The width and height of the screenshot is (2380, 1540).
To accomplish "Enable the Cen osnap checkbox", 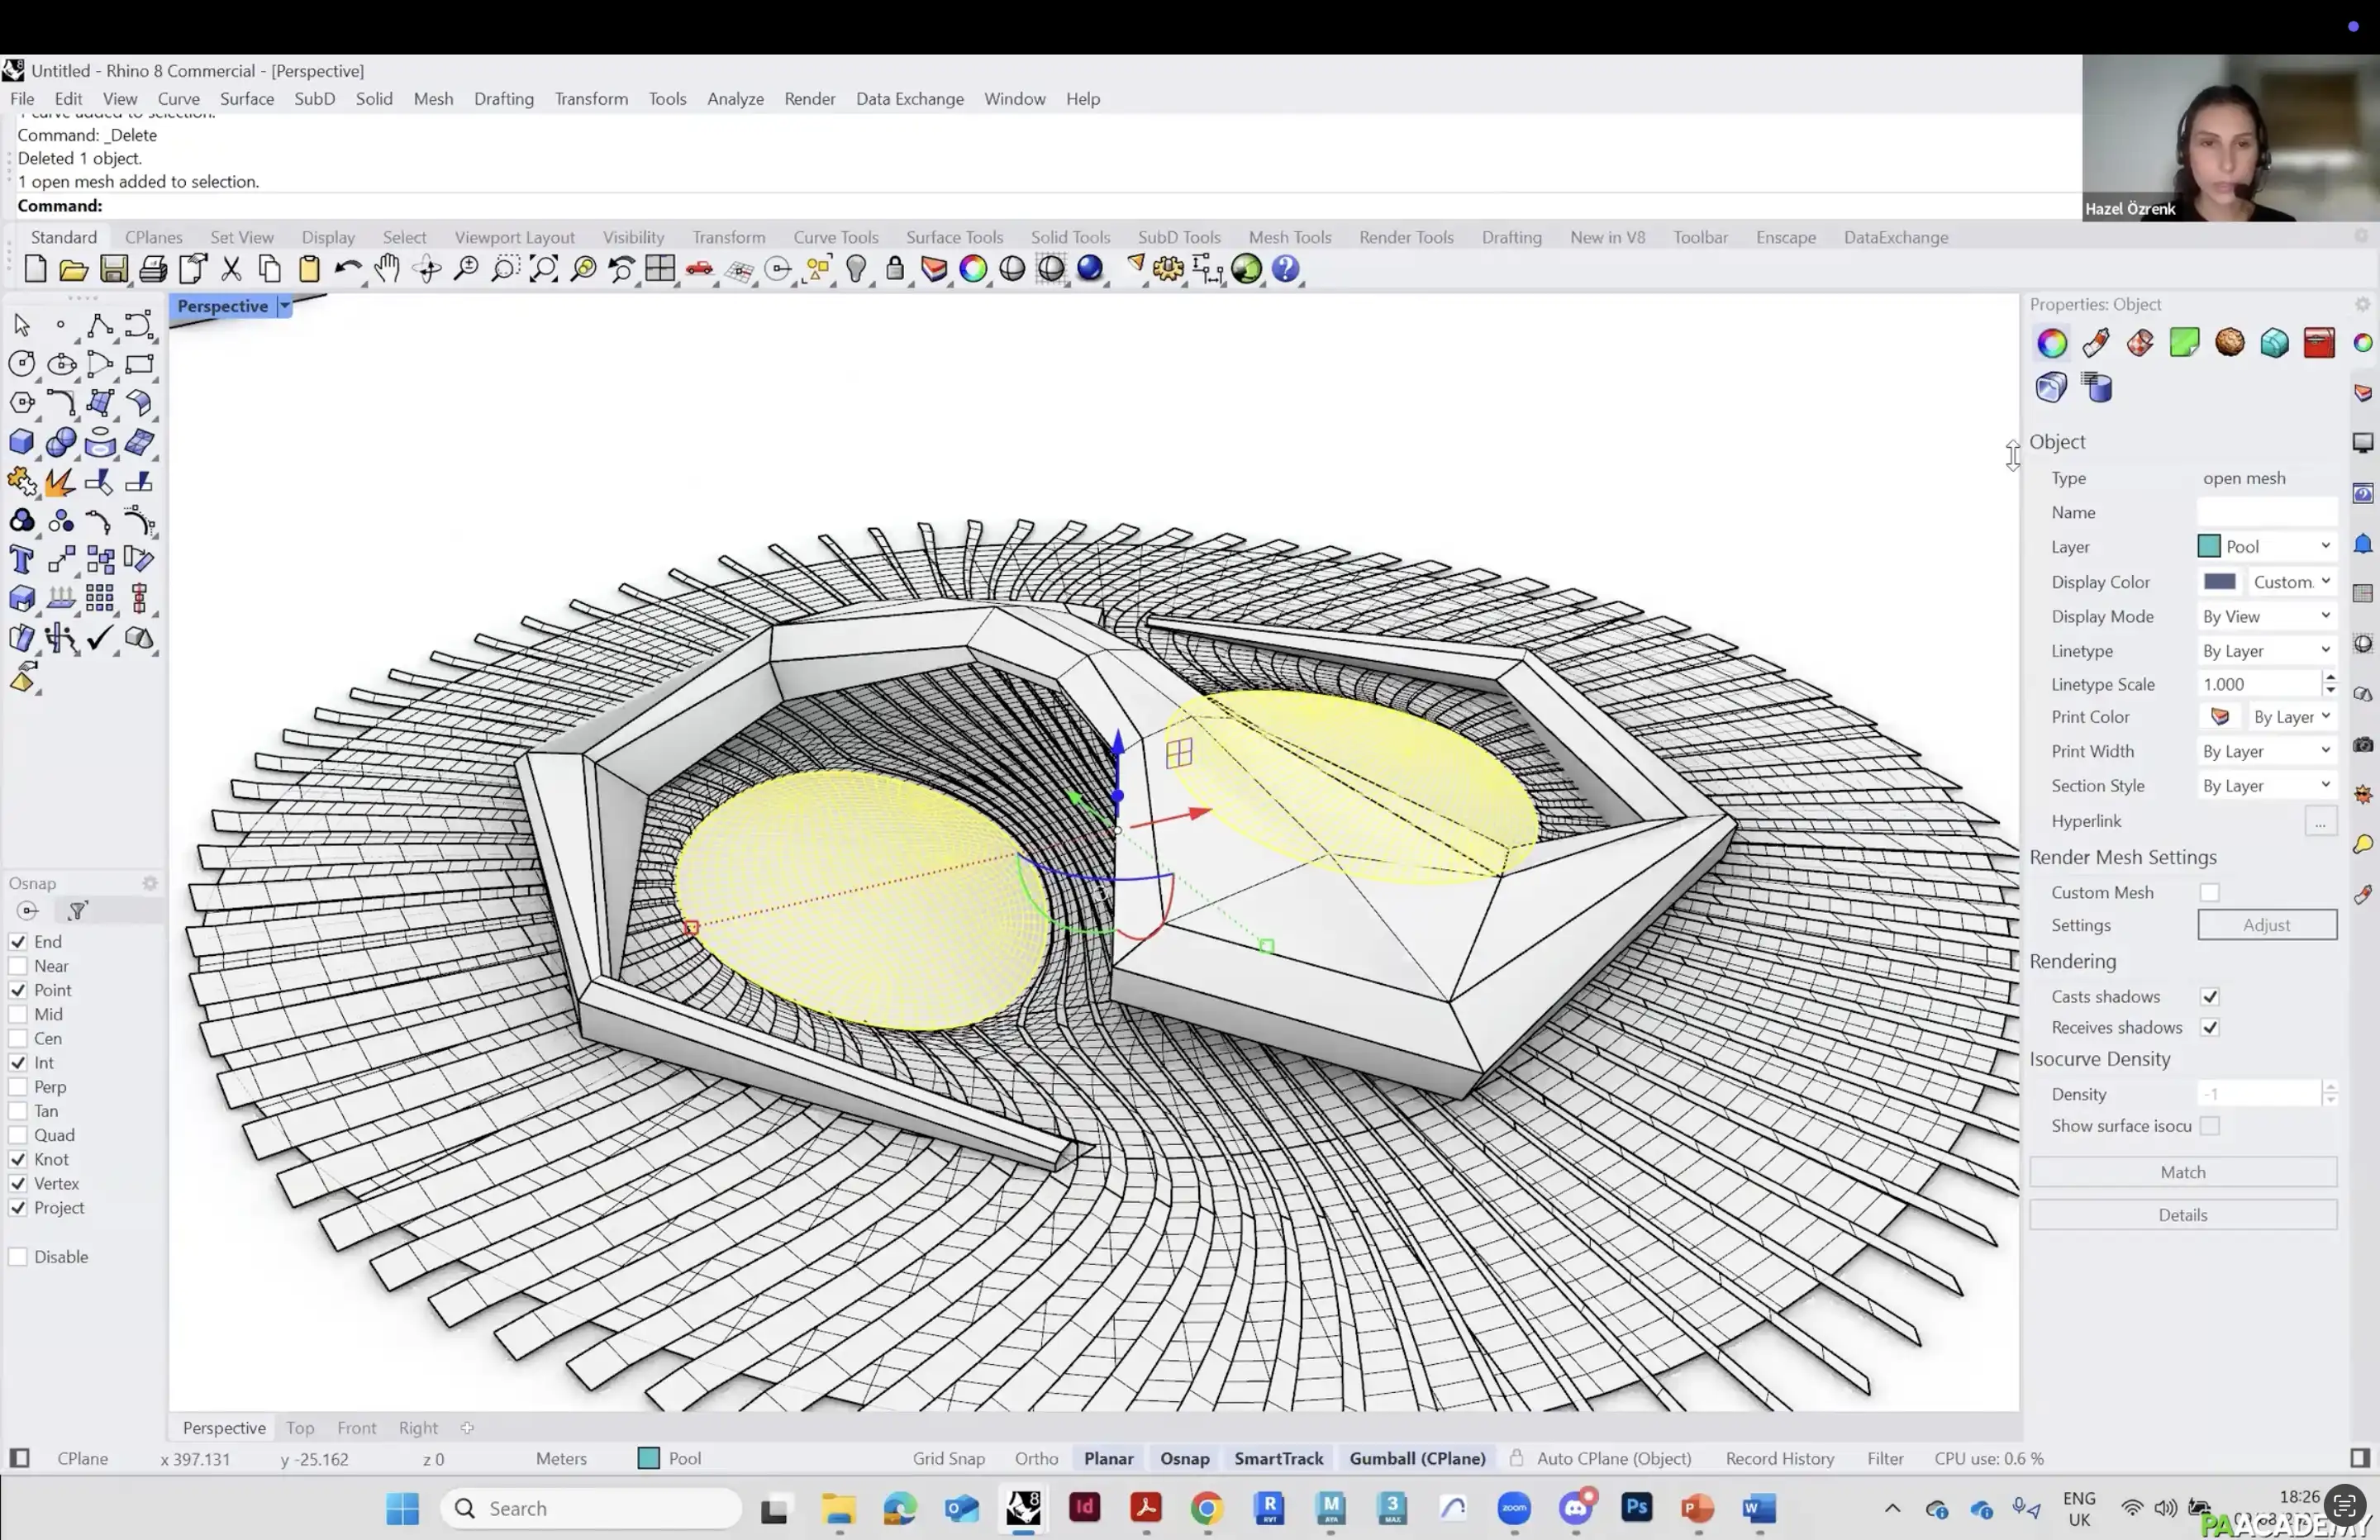I will [x=18, y=1039].
